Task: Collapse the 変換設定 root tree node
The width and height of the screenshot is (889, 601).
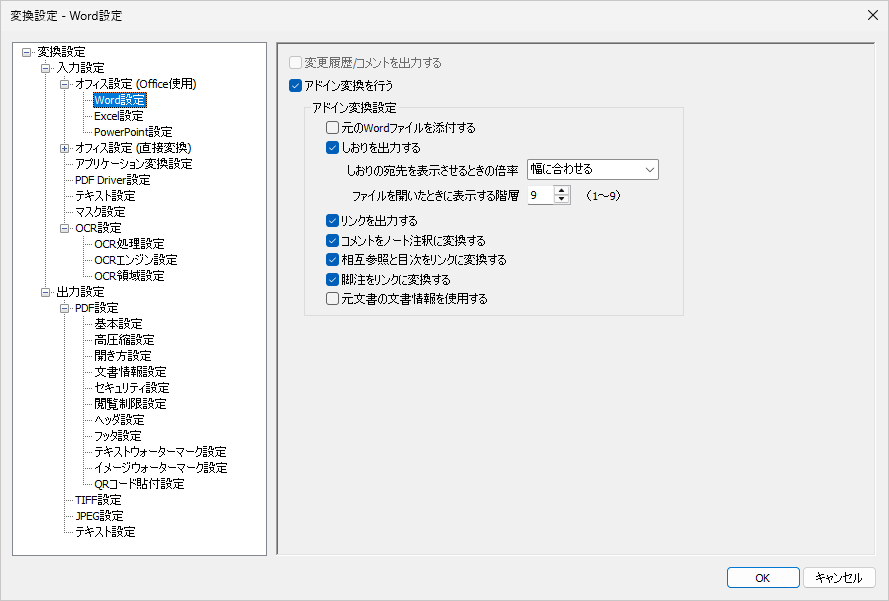Action: coord(26,52)
